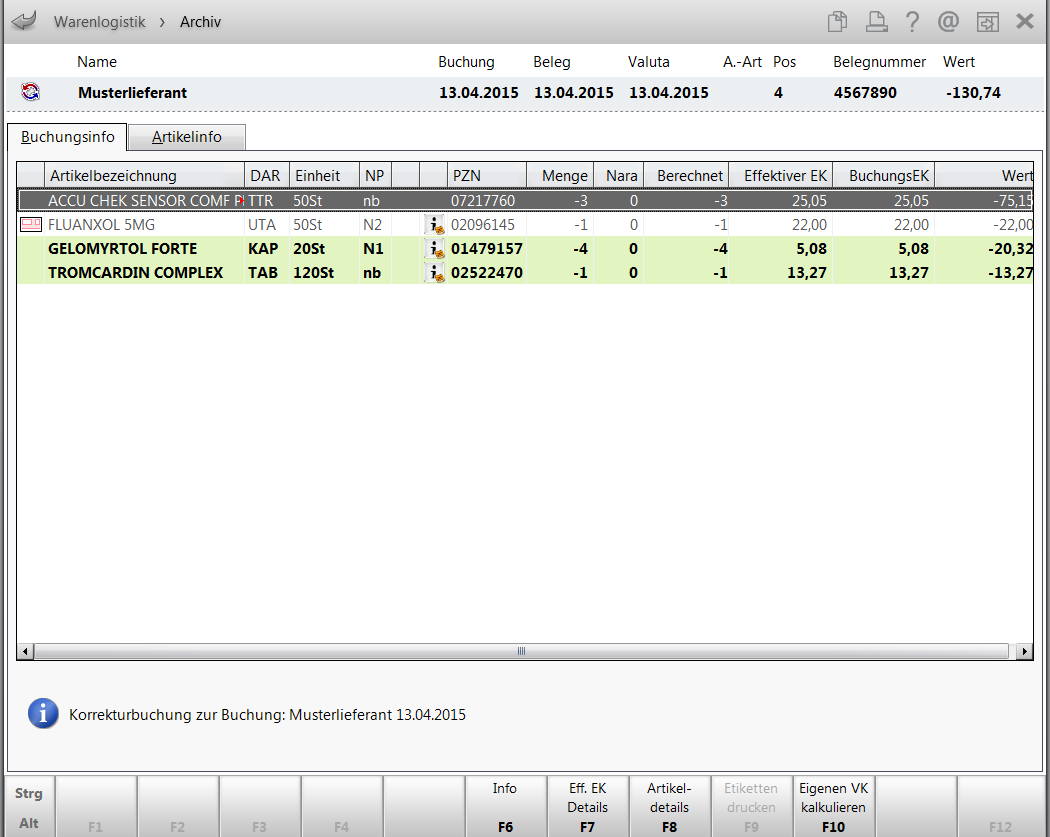Click the left scrollbar arrow
The image size is (1050, 837).
(25, 651)
